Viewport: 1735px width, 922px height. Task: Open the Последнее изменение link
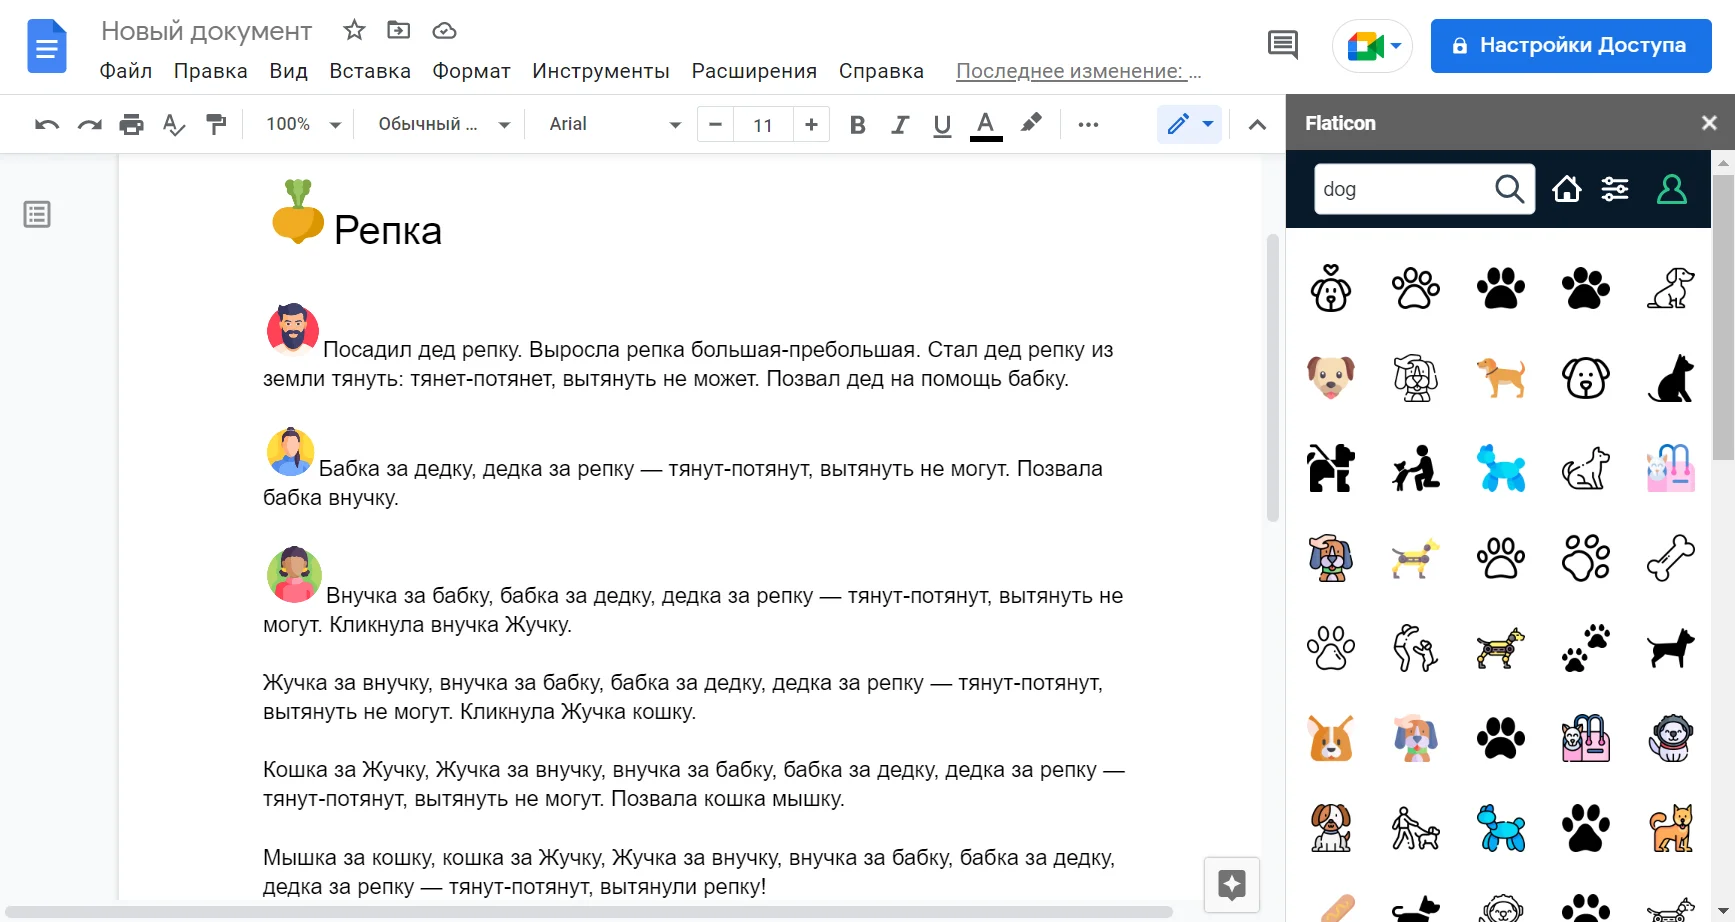point(1078,71)
